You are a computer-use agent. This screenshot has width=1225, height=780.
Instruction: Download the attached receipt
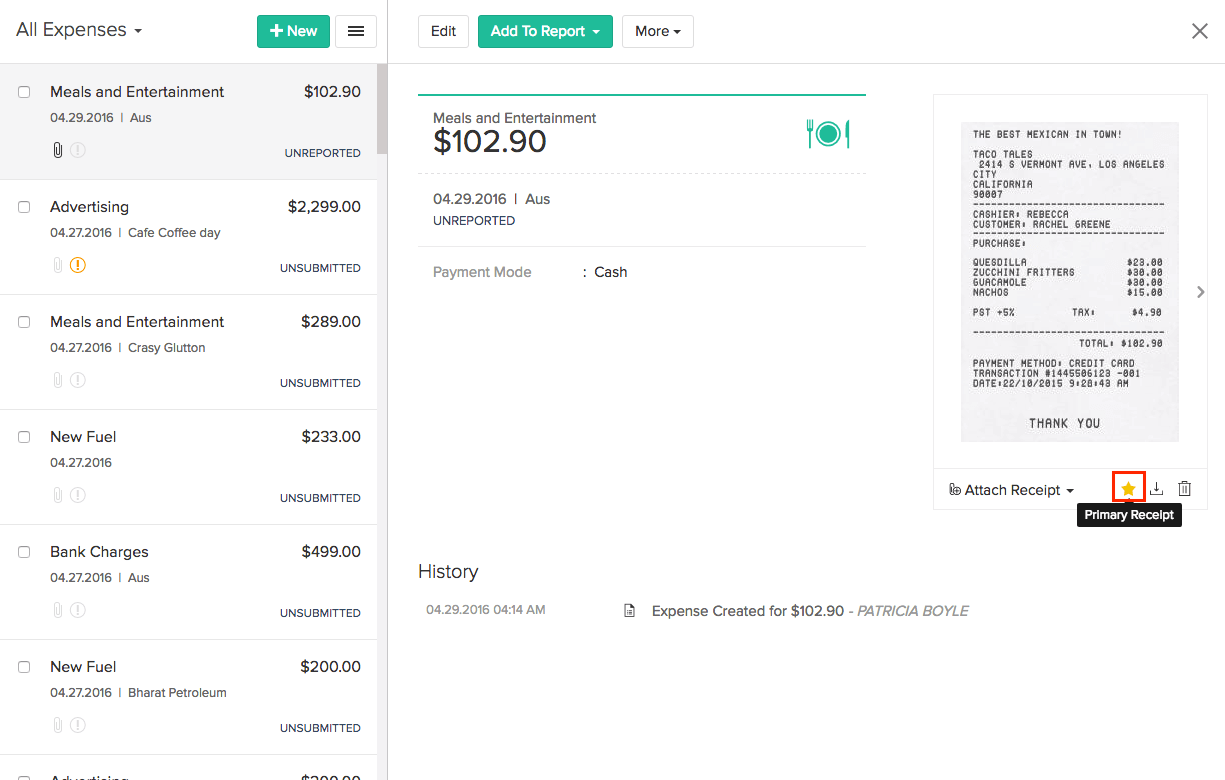(x=1157, y=489)
